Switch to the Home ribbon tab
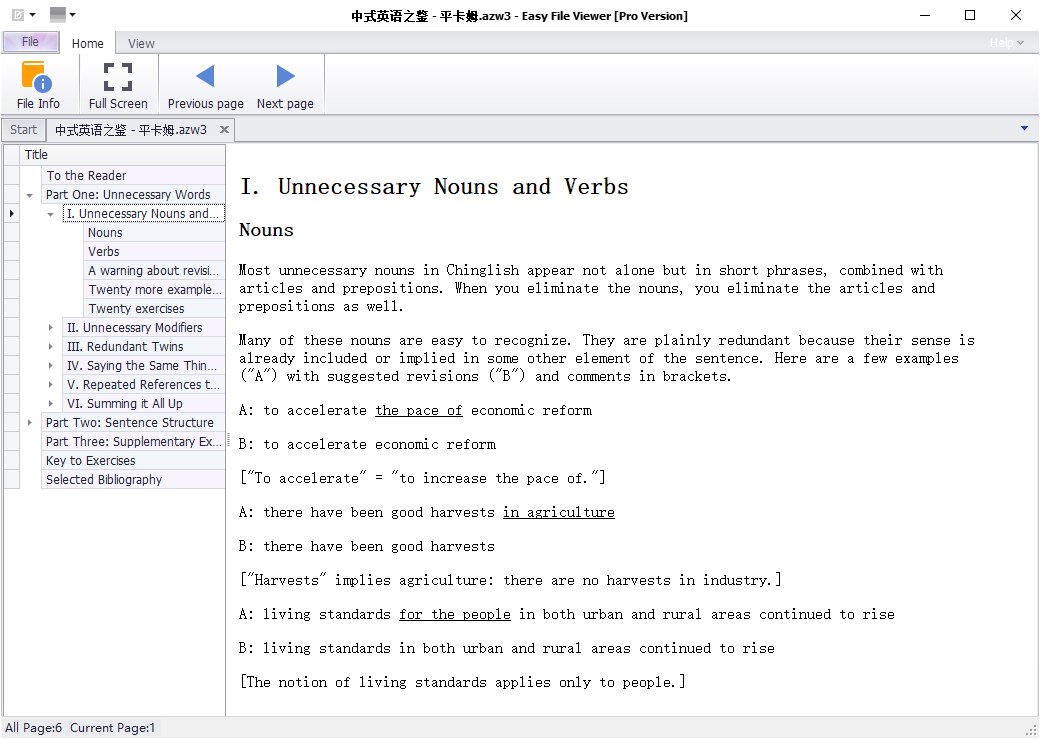Image resolution: width=1040 pixels, height=739 pixels. [88, 43]
